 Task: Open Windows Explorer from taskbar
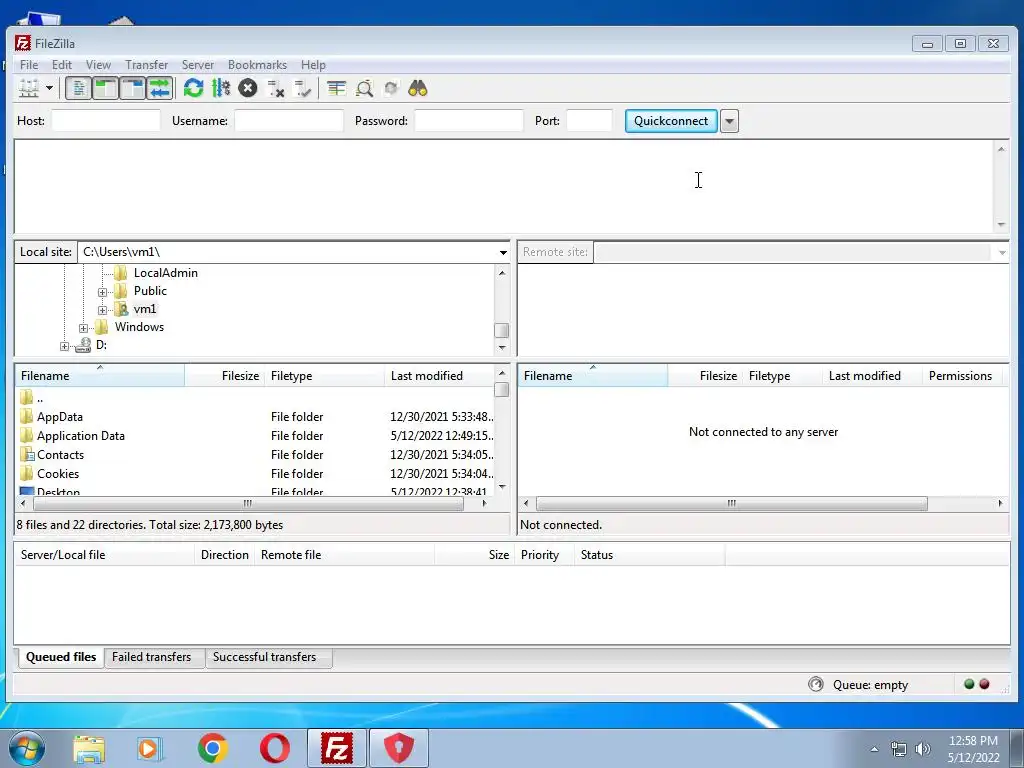tap(89, 748)
